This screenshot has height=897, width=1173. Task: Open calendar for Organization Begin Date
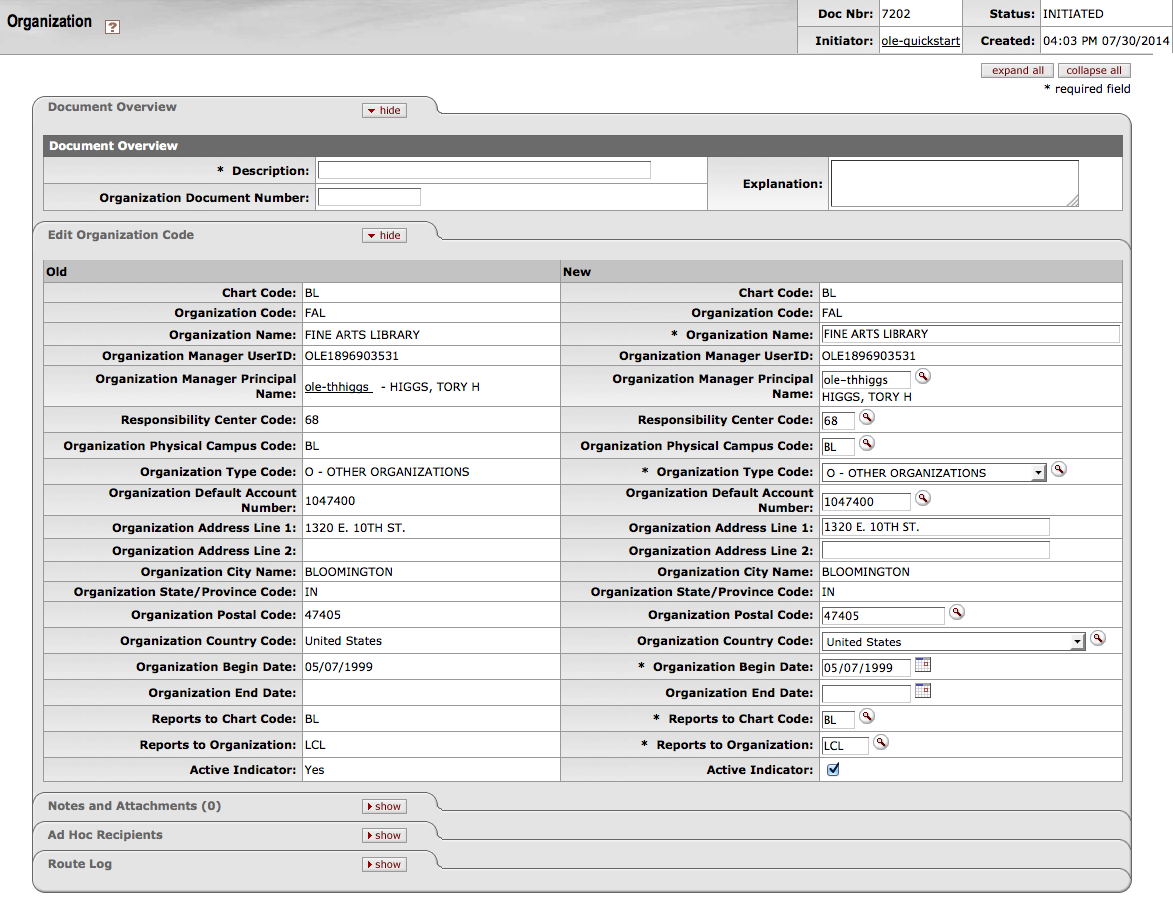point(923,665)
